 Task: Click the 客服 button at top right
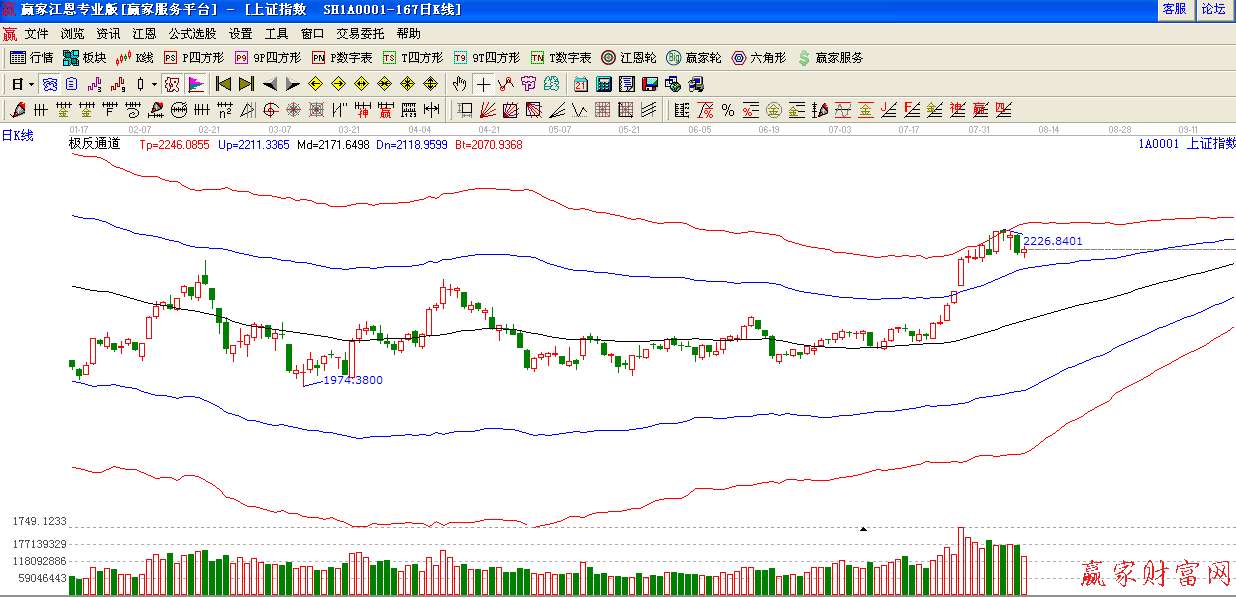click(x=1174, y=9)
